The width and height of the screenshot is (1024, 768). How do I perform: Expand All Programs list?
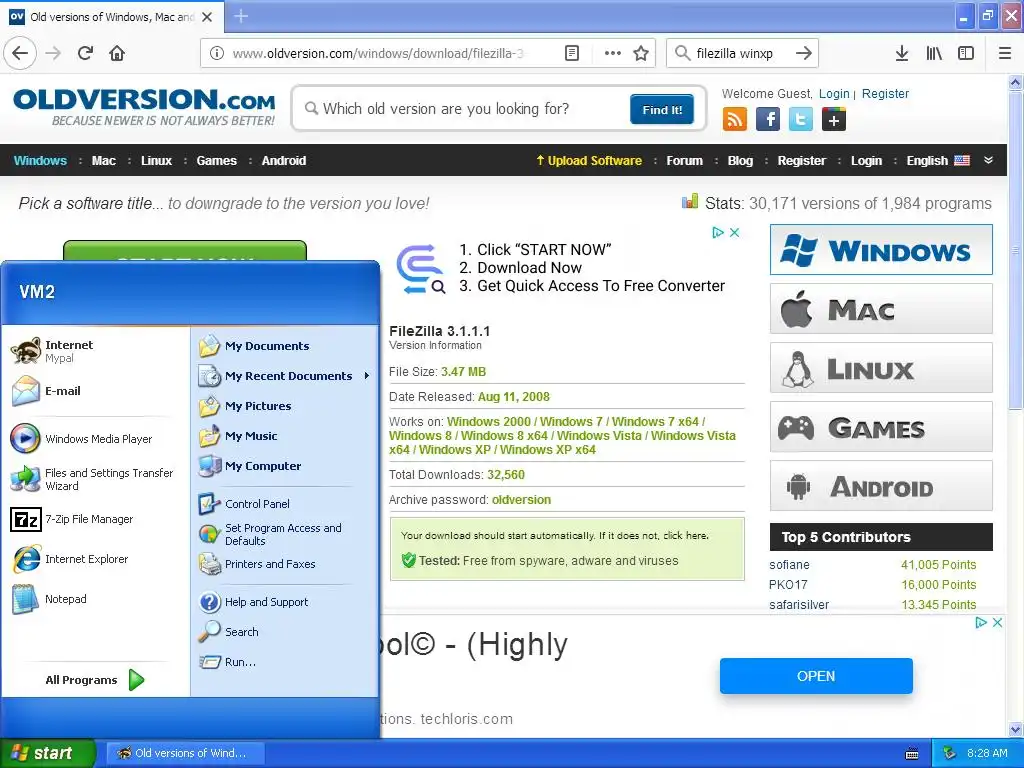click(95, 680)
